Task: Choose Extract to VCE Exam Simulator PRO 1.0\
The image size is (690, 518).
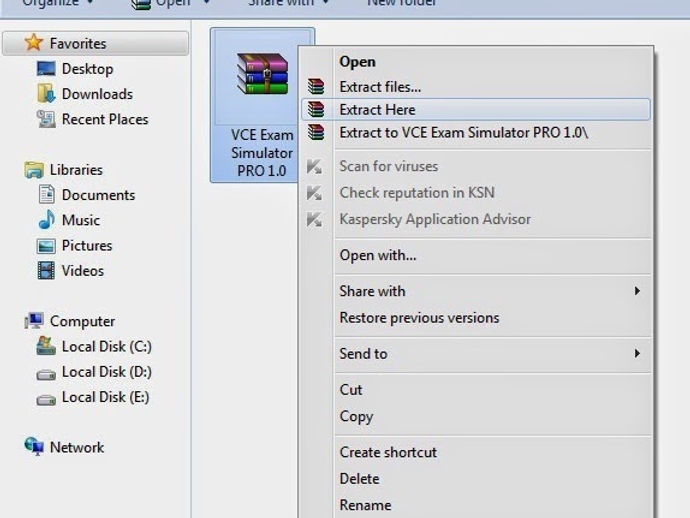Action: coord(476,132)
